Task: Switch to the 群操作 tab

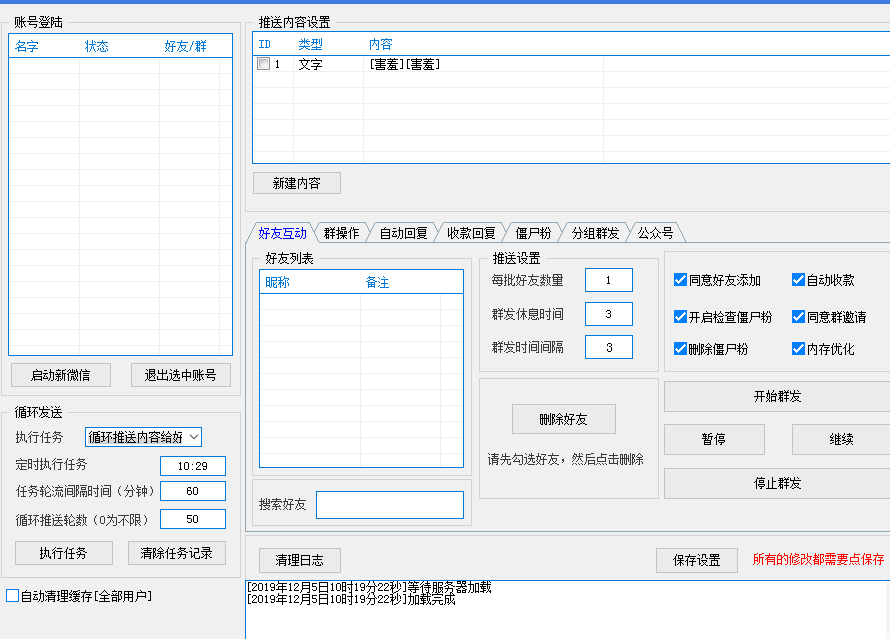Action: 341,233
